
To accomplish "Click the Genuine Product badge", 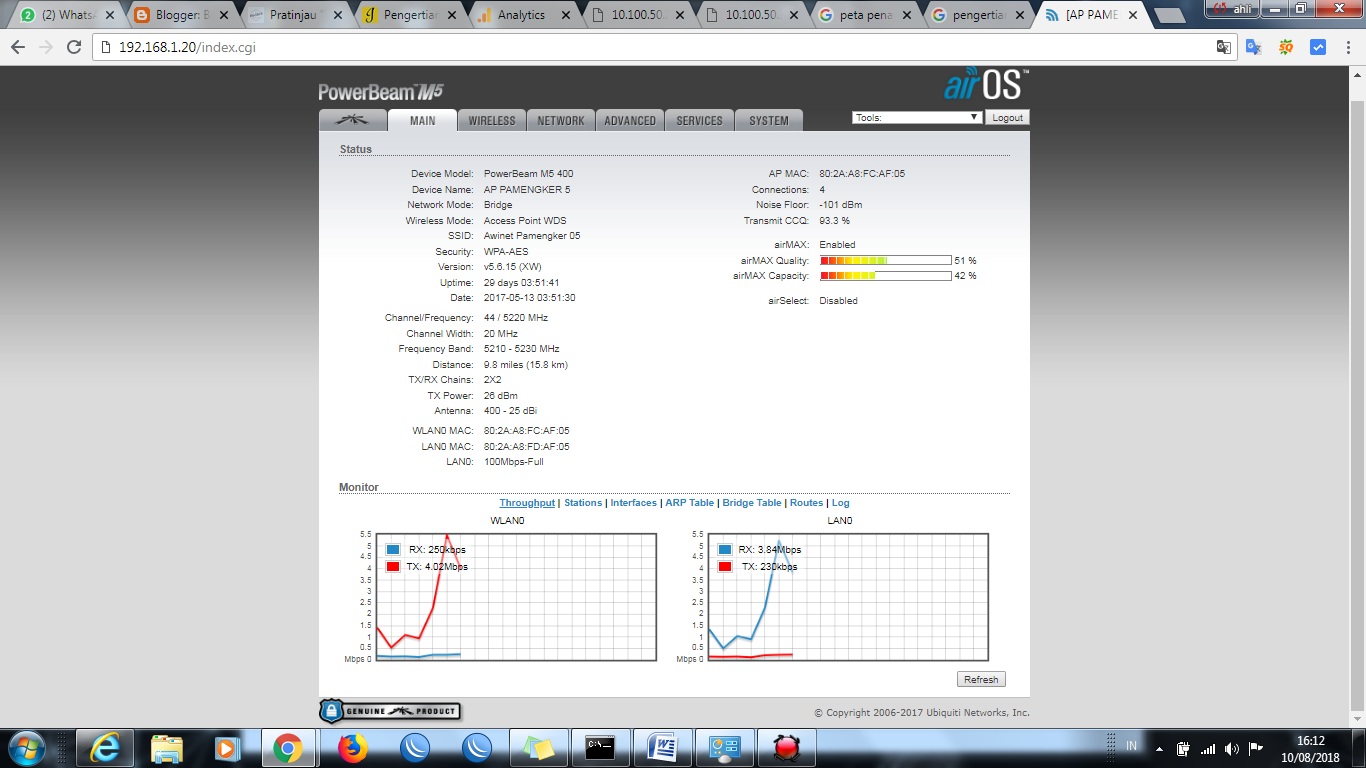I will 388,712.
